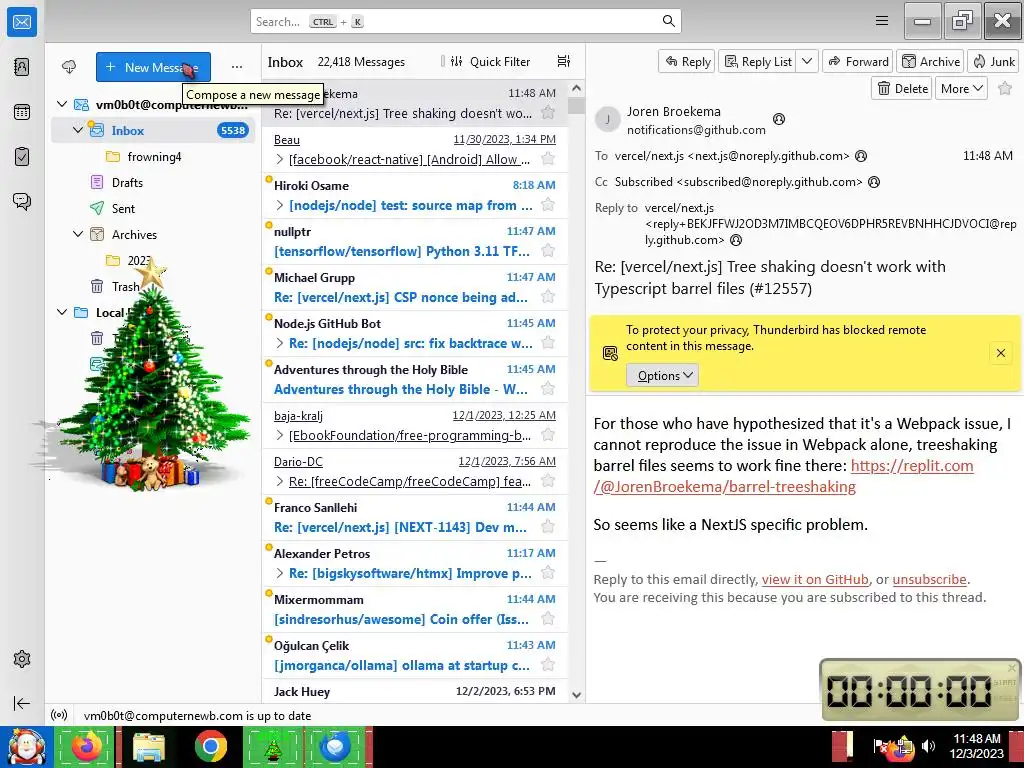Expand the Hiroki Osame thread
1024x768 pixels.
click(x=280, y=205)
